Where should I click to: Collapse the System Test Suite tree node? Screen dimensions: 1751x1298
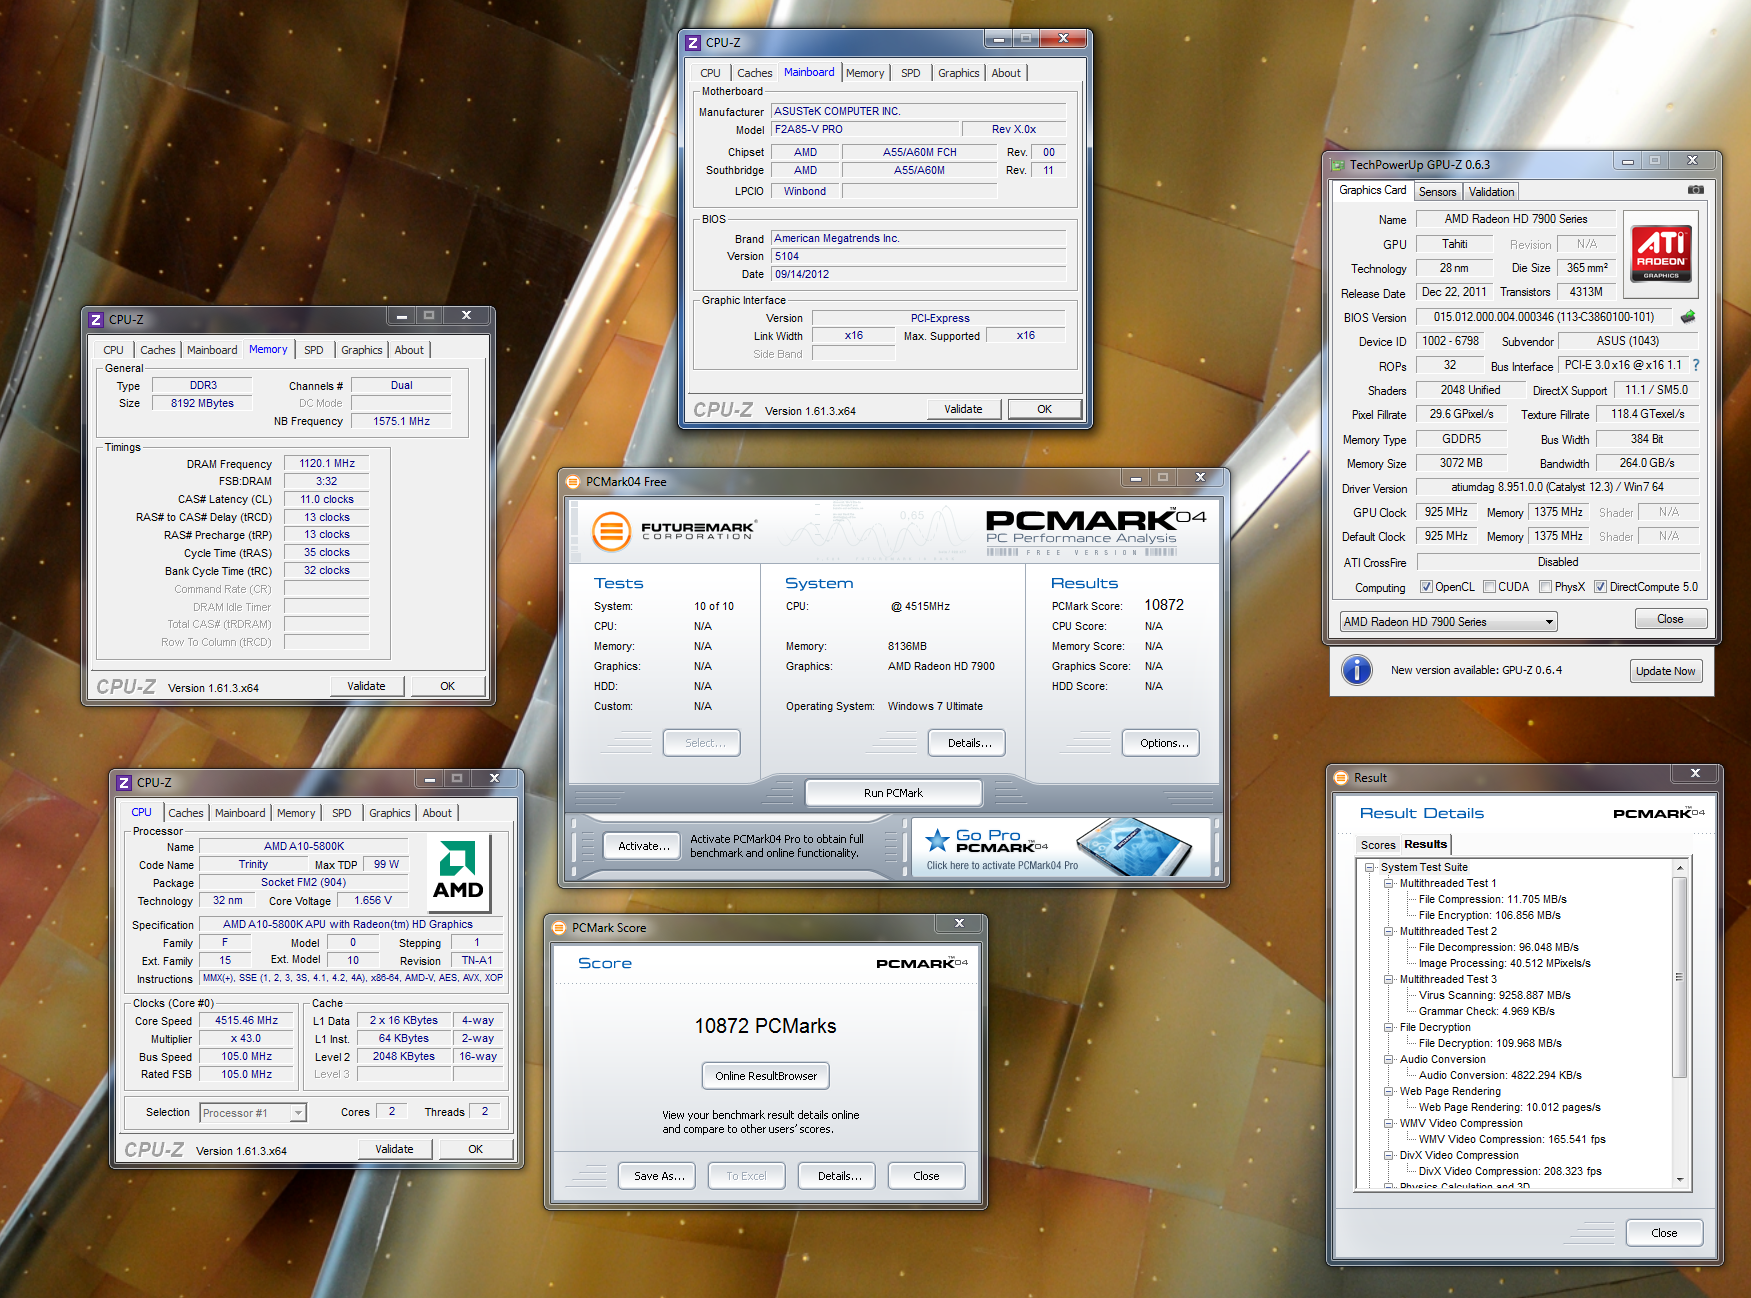(x=1370, y=867)
